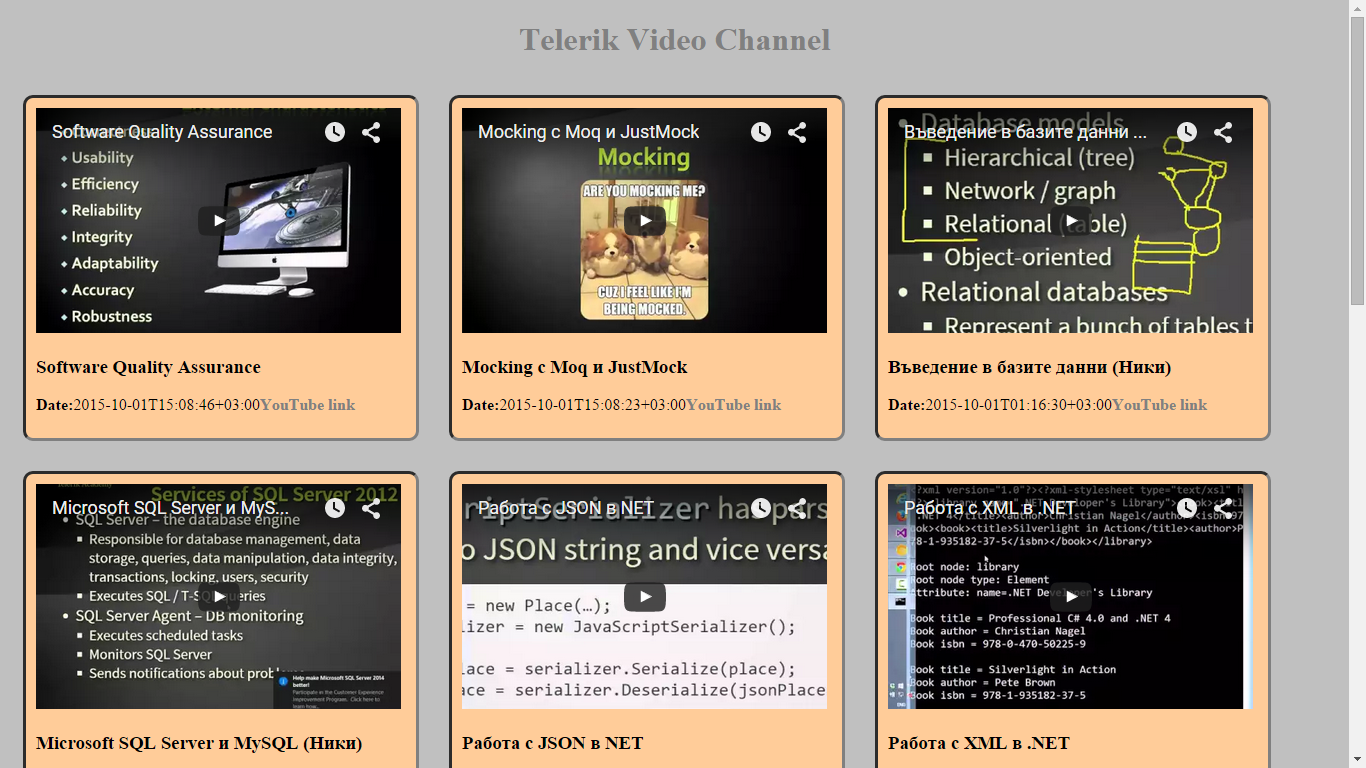Click Watch later clock on Mocking с Moq video
The width and height of the screenshot is (1366, 768).
coord(761,132)
